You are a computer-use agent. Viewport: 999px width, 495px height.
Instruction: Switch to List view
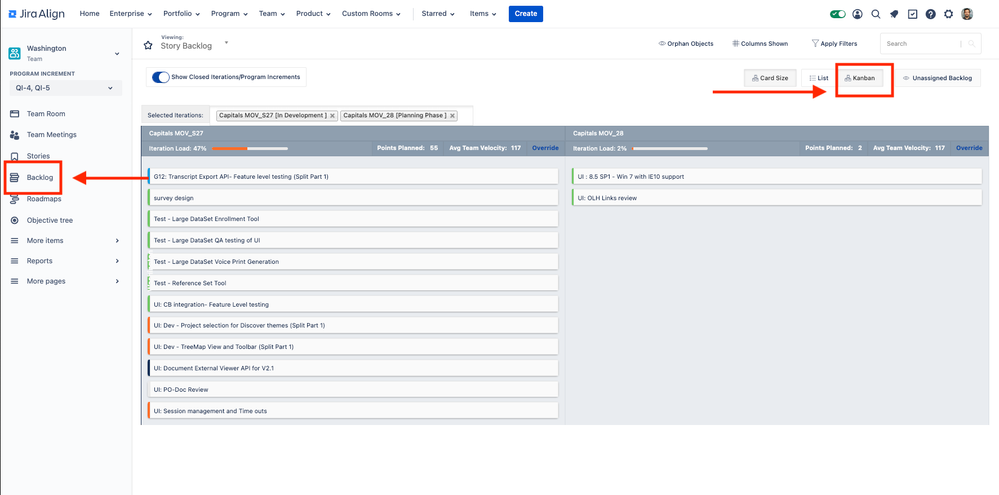pos(819,78)
